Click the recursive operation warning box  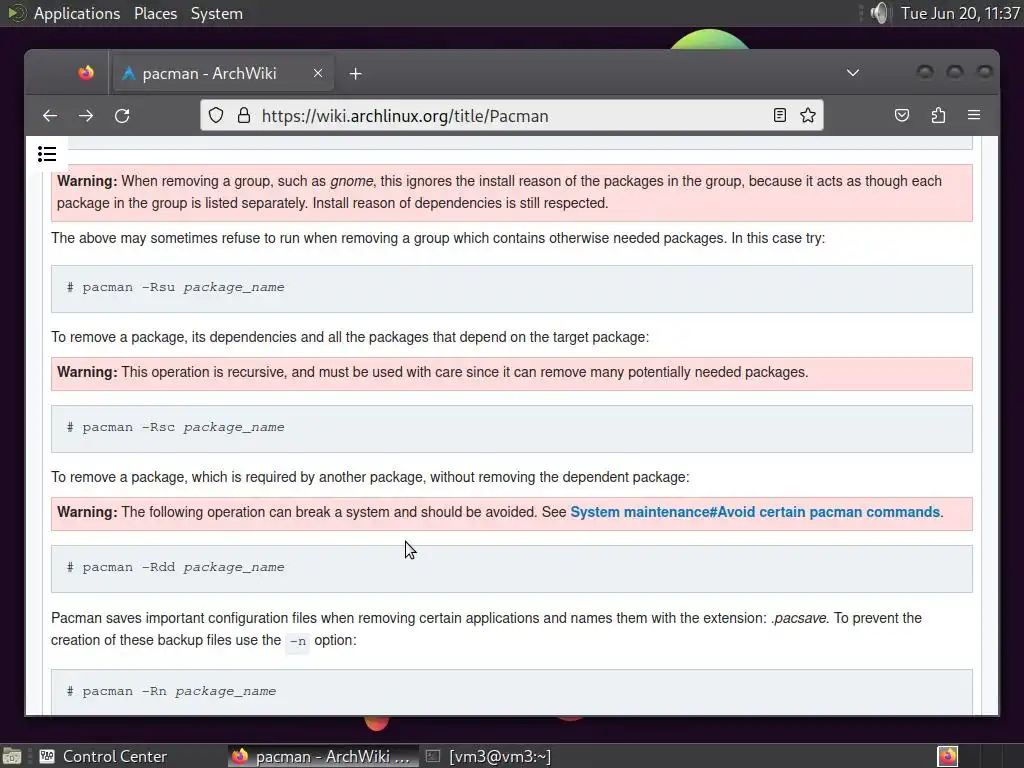pyautogui.click(x=512, y=373)
